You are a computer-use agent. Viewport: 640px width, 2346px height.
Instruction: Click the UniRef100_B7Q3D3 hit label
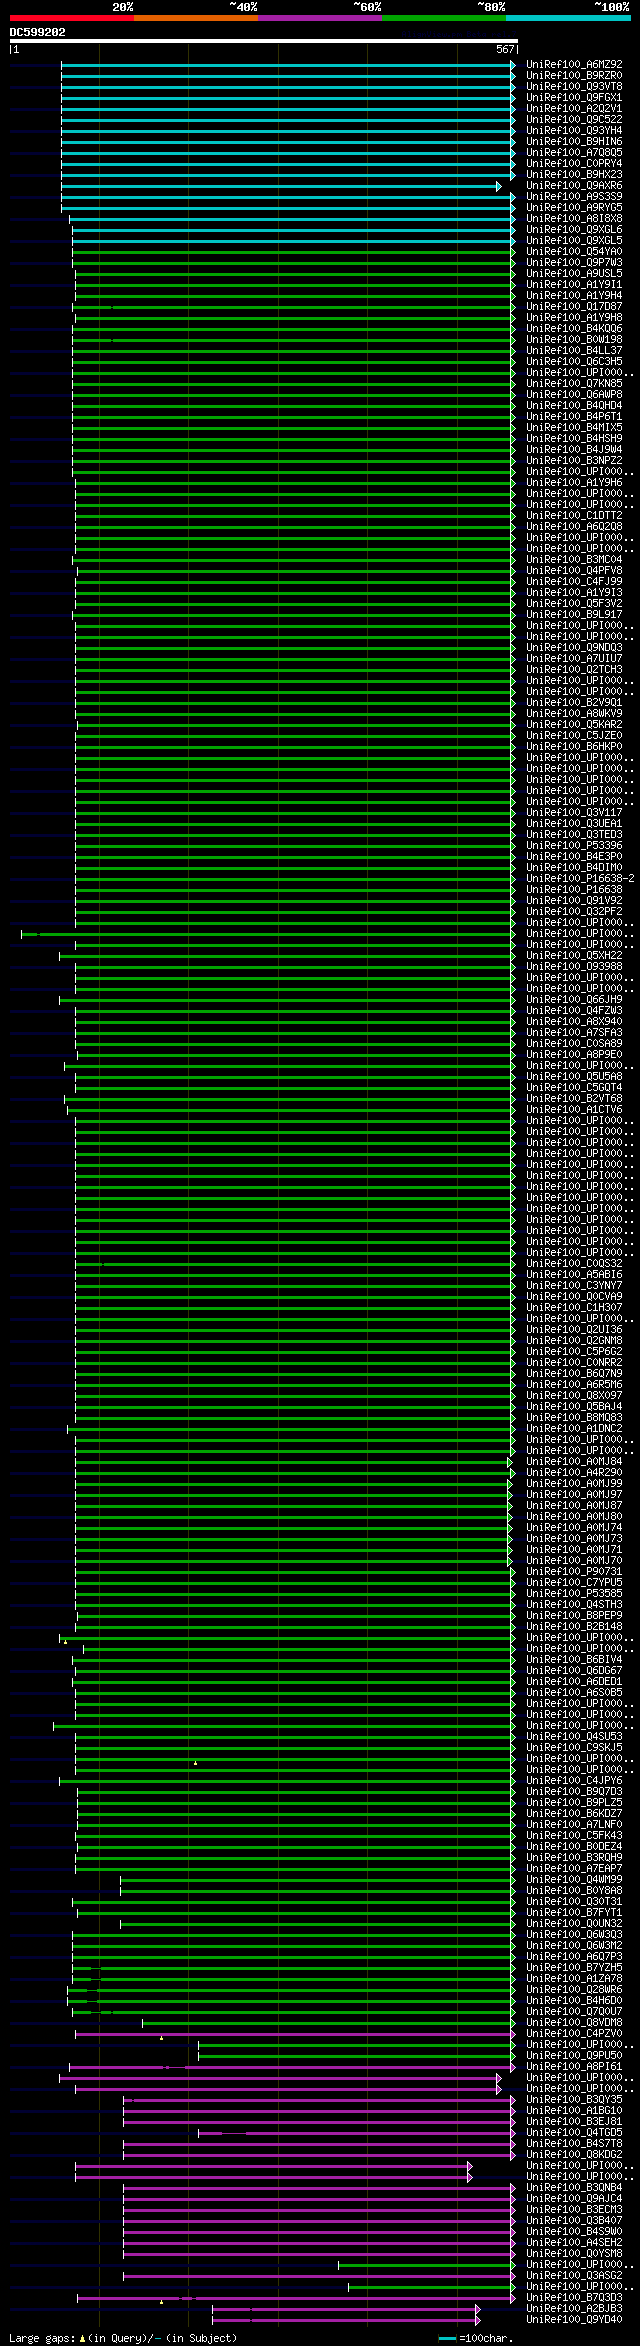click(x=574, y=2298)
